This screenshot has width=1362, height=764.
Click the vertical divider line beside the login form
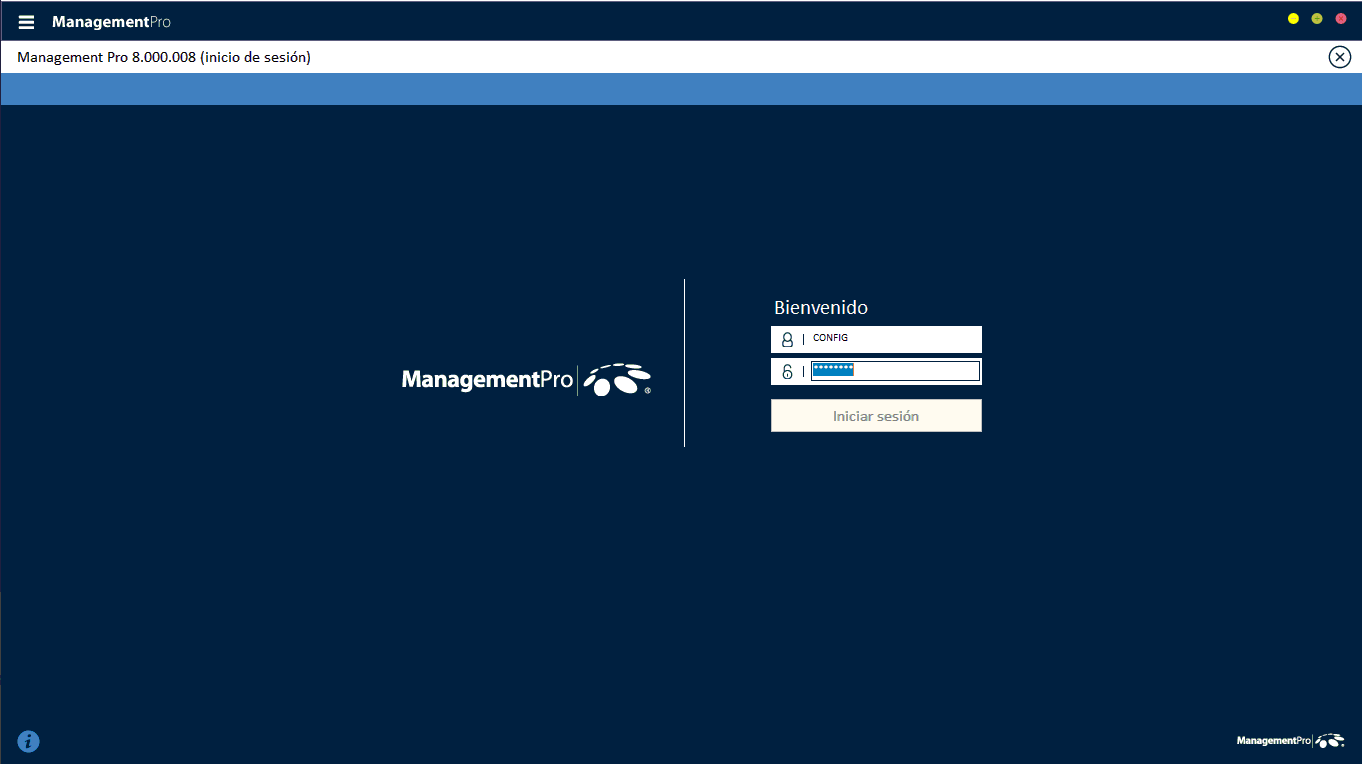click(x=685, y=362)
